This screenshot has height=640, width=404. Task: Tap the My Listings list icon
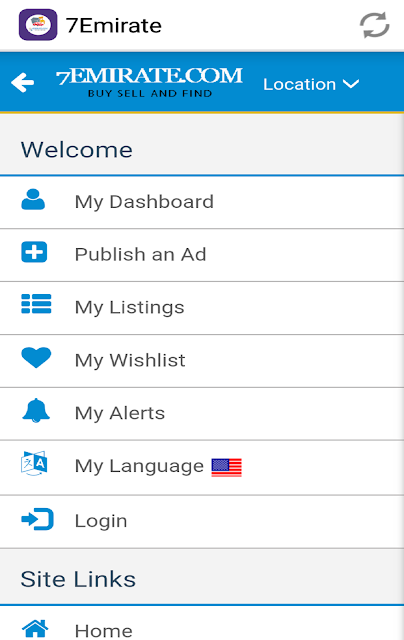tap(36, 304)
